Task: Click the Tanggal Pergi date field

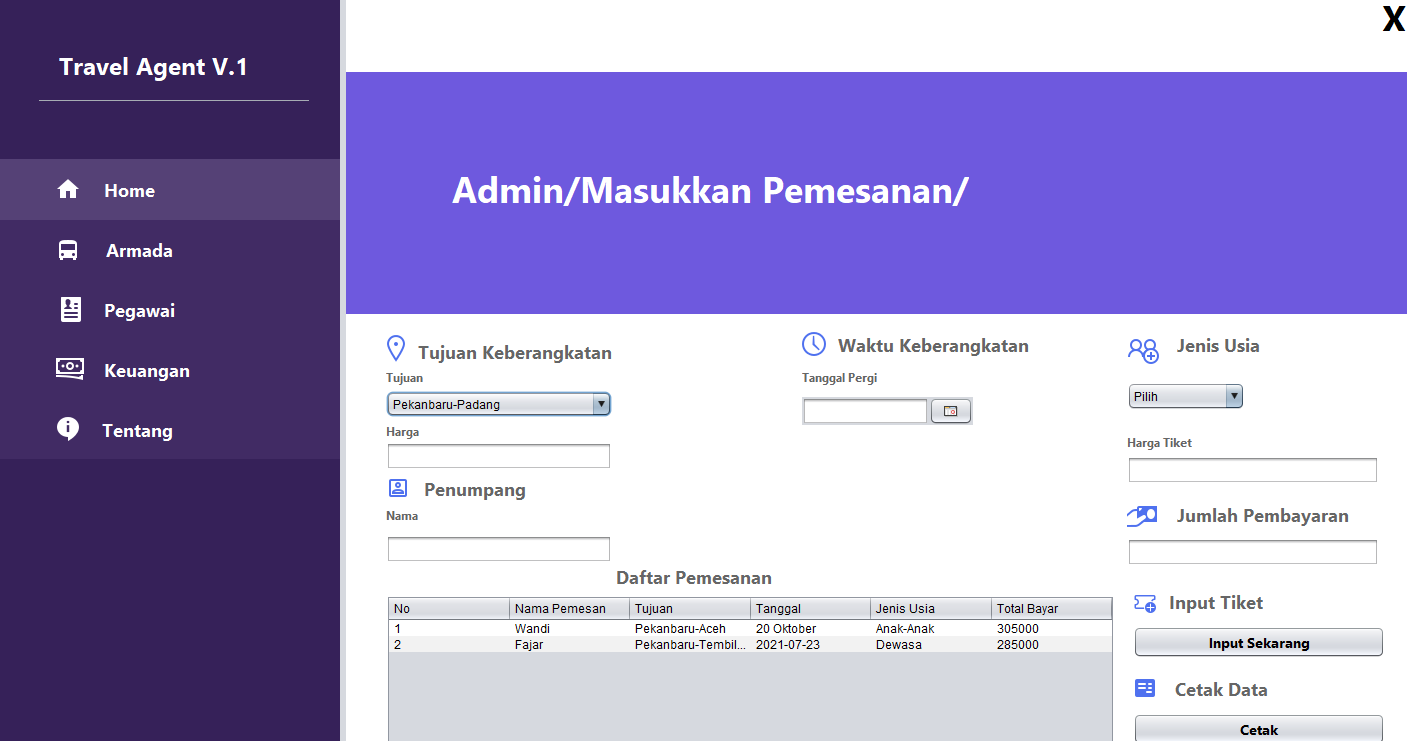Action: [x=866, y=411]
